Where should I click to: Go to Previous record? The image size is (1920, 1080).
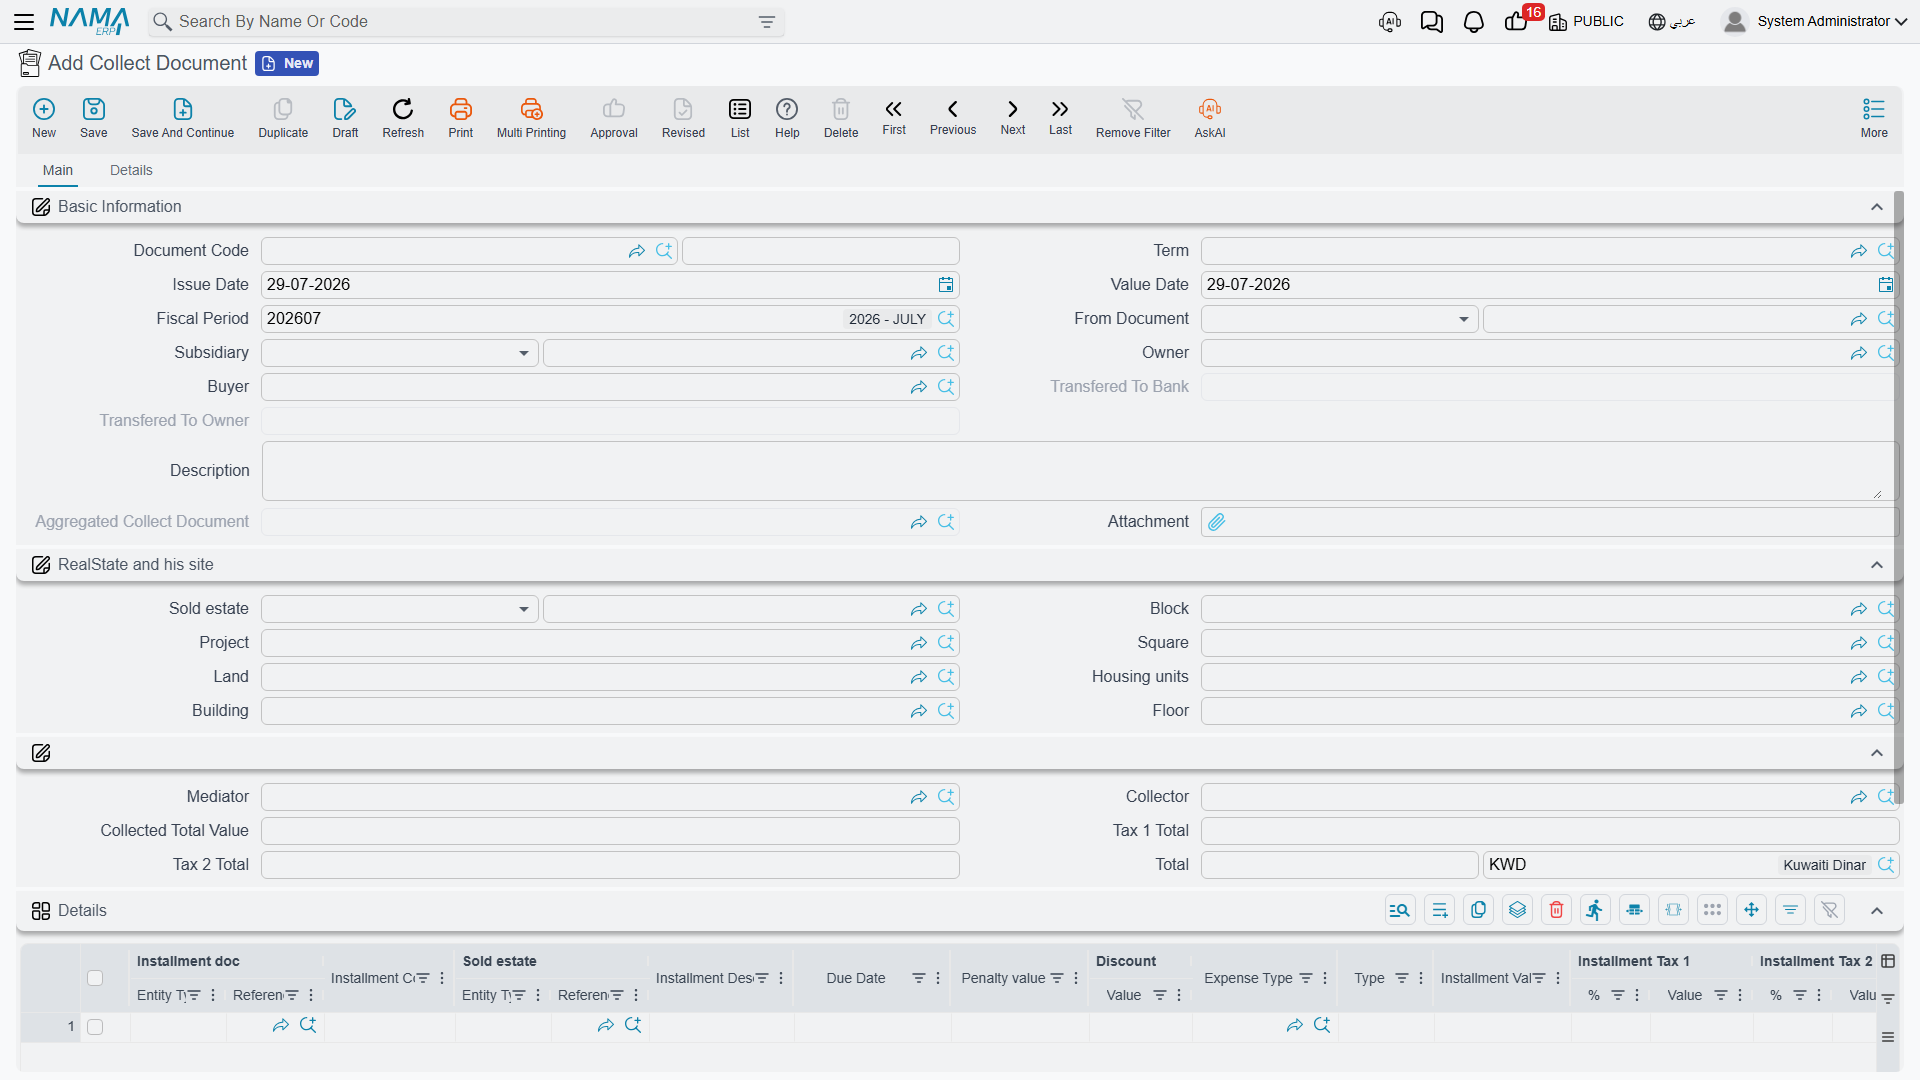pos(953,117)
